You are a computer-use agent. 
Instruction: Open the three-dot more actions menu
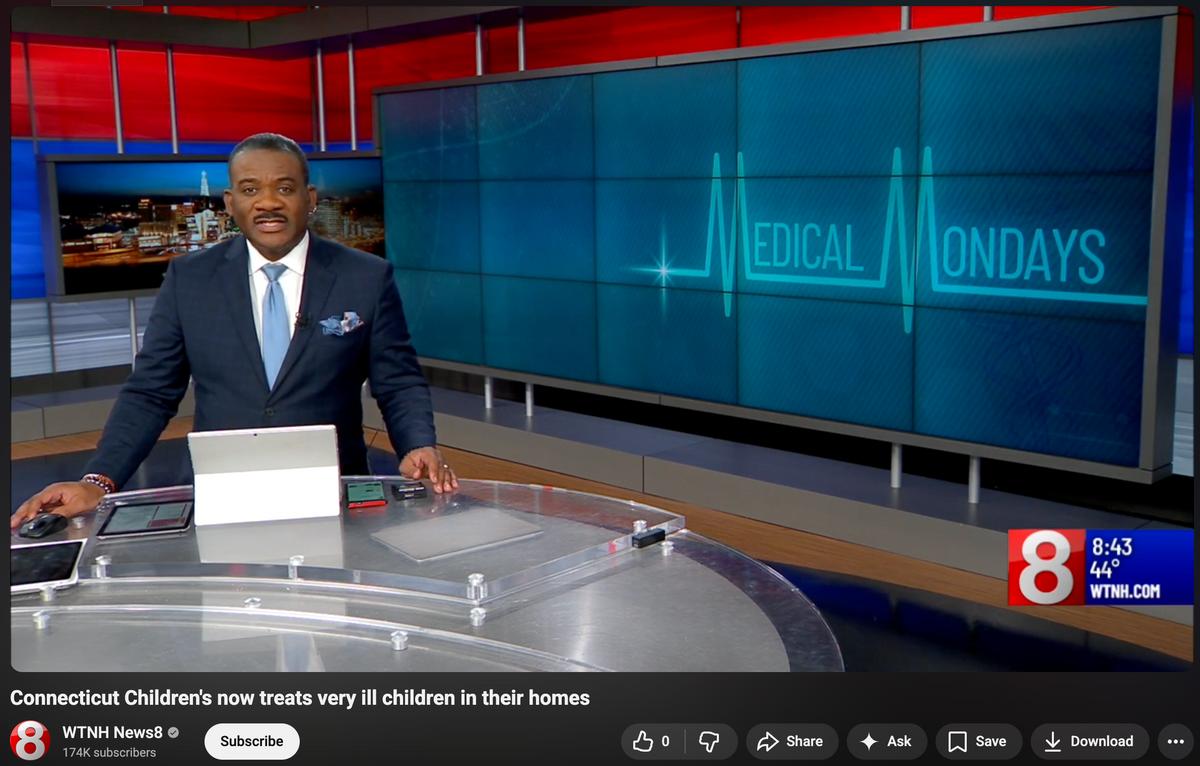(1175, 741)
